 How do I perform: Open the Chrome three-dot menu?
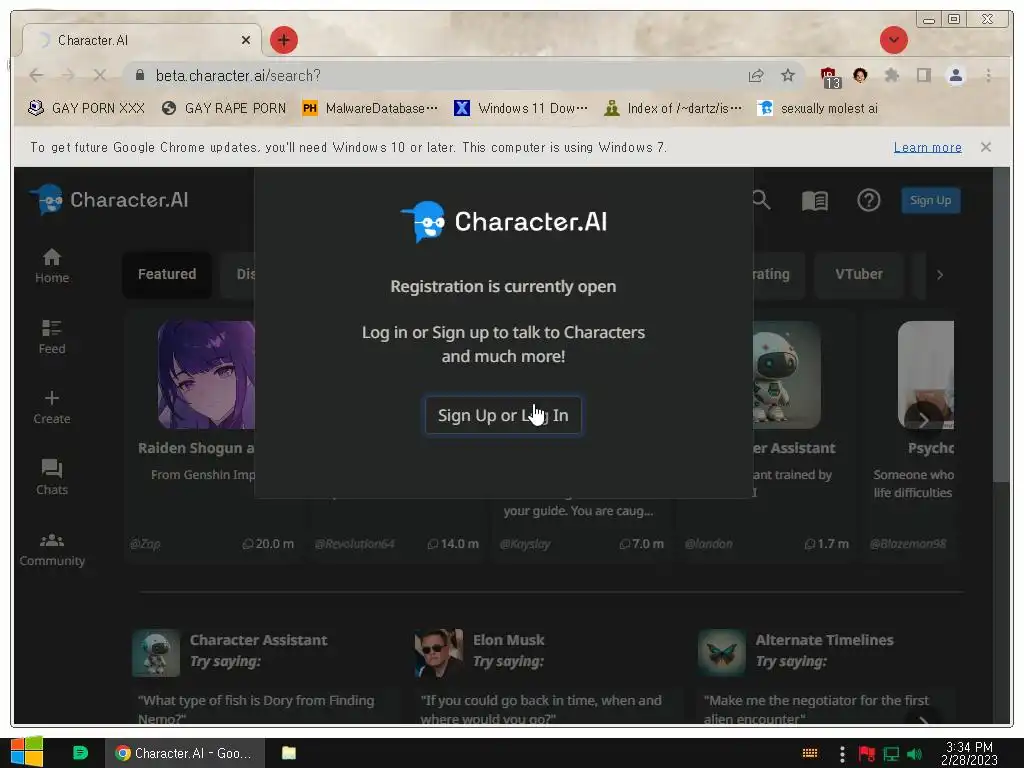pyautogui.click(x=988, y=75)
